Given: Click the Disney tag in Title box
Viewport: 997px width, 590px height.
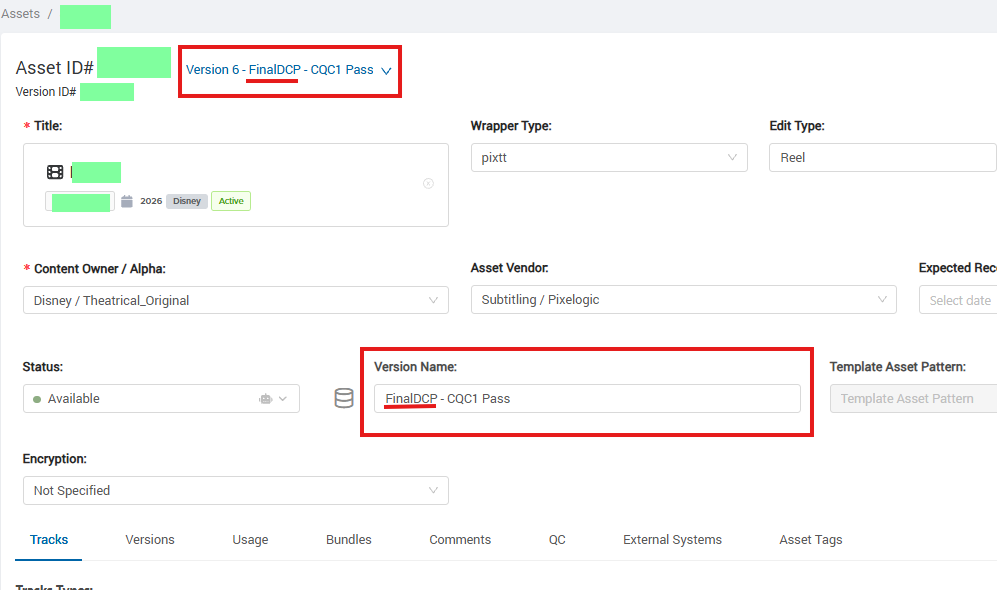Looking at the screenshot, I should tap(187, 201).
